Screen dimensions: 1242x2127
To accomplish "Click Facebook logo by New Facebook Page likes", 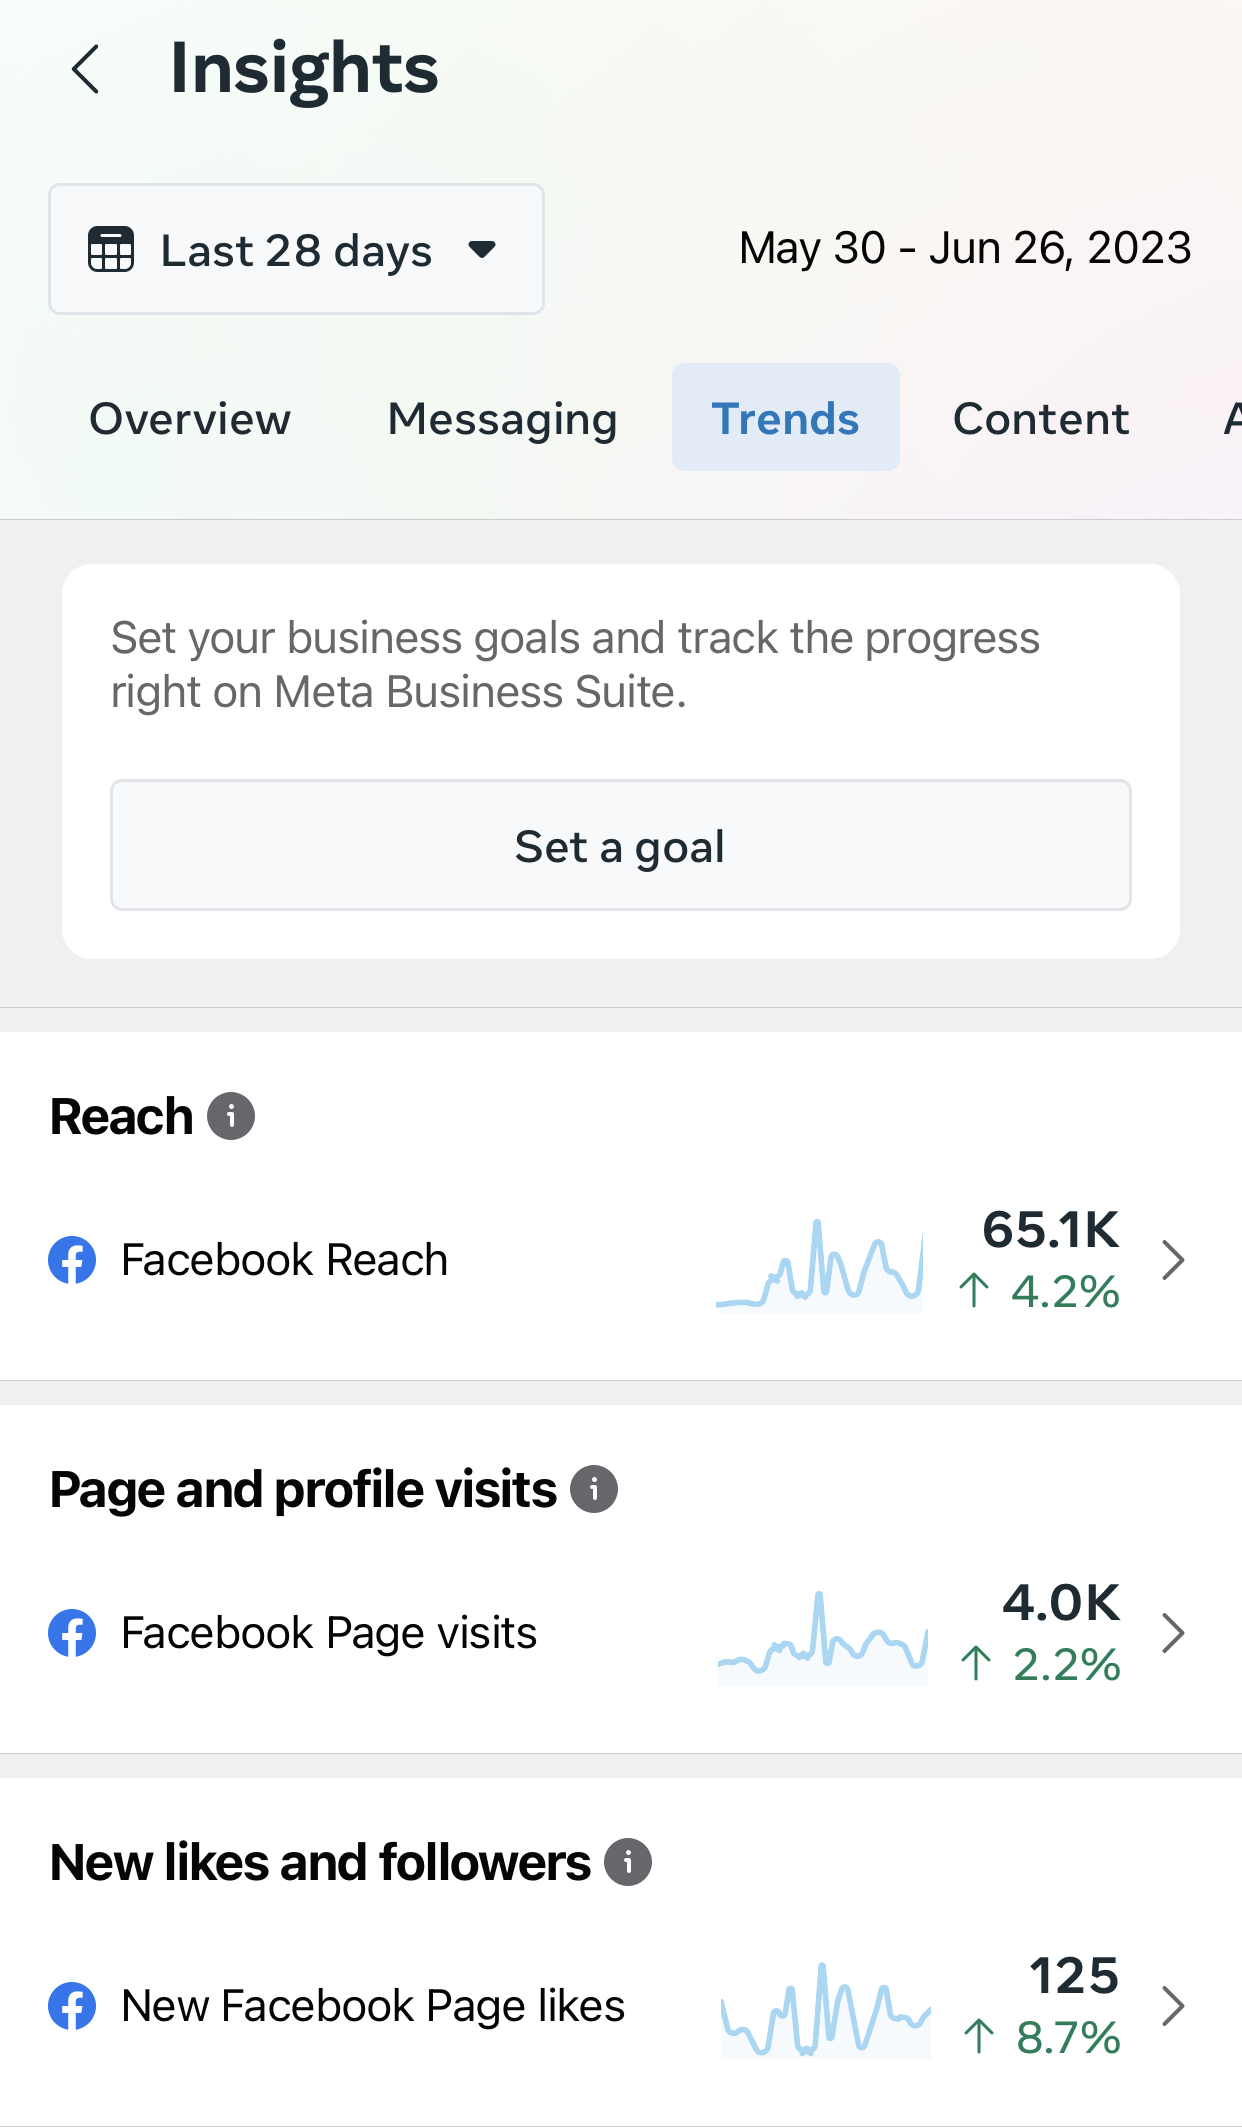I will (72, 2006).
